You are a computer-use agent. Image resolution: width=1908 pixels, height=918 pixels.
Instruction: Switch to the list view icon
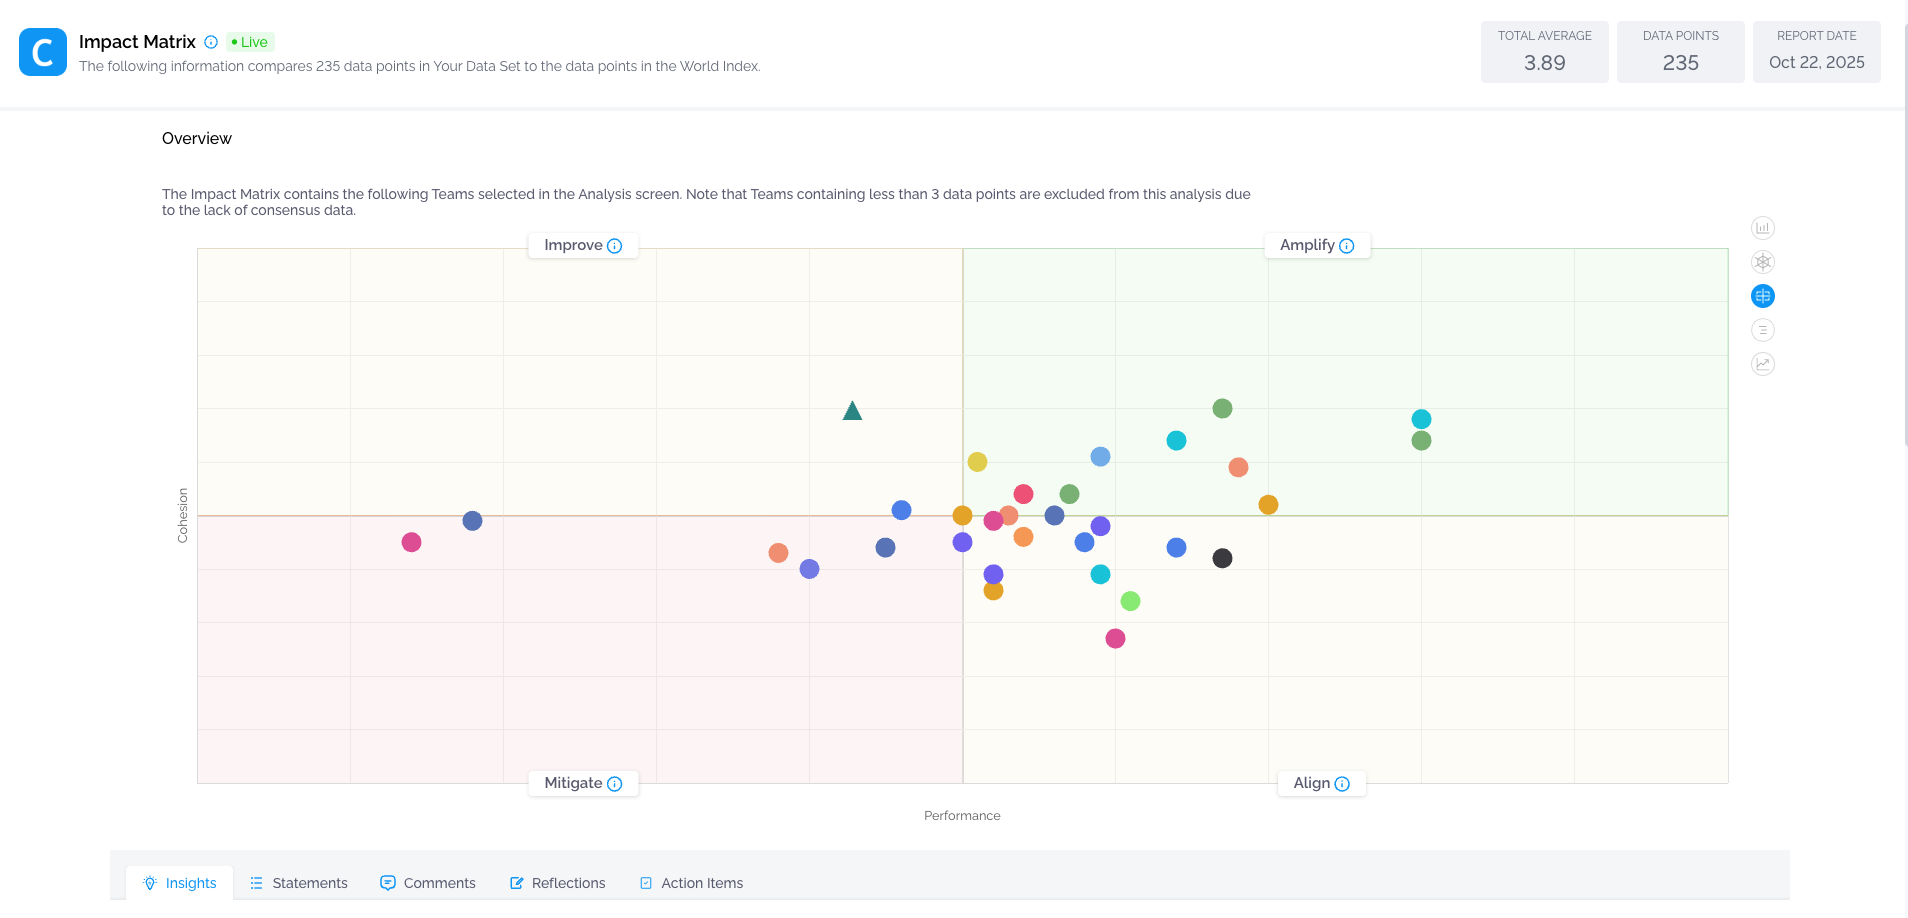pos(1763,330)
